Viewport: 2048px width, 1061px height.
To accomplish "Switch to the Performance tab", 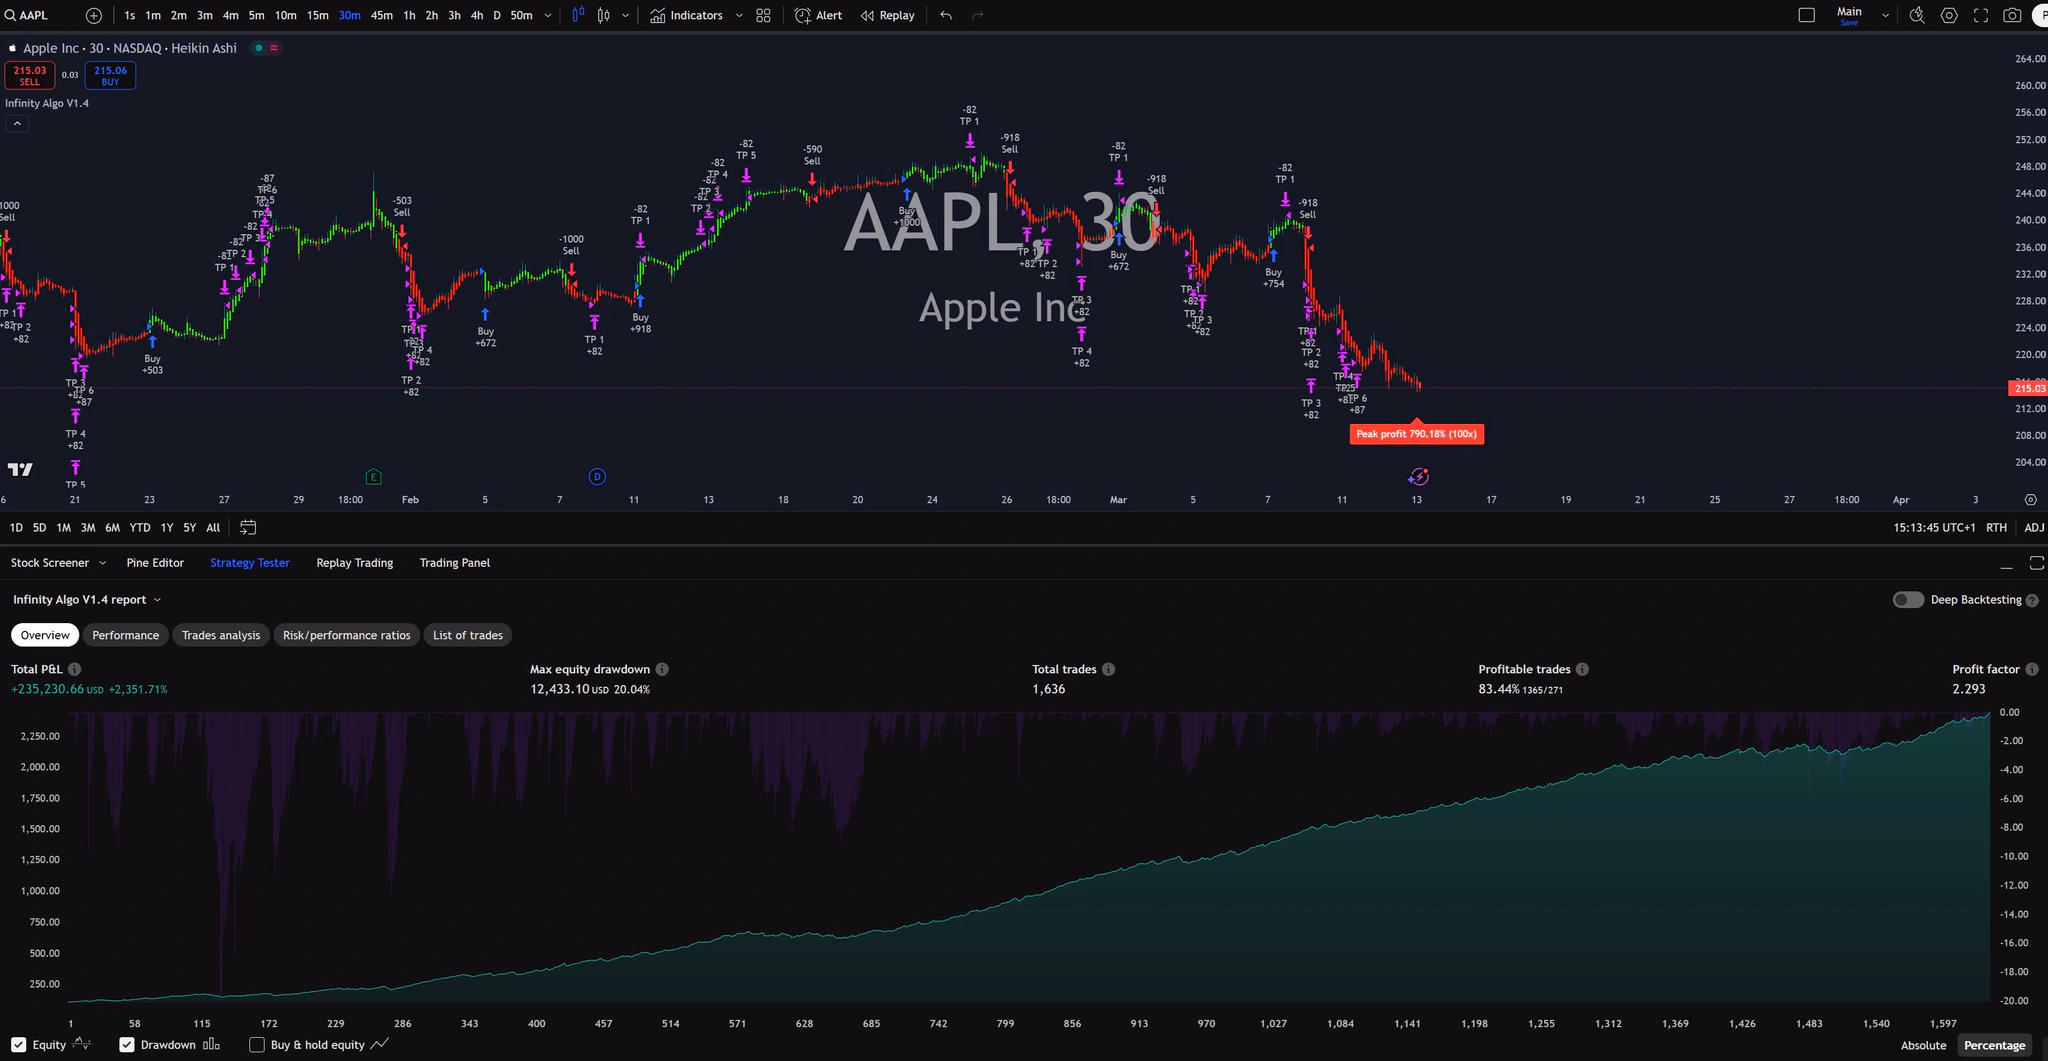I will point(125,634).
